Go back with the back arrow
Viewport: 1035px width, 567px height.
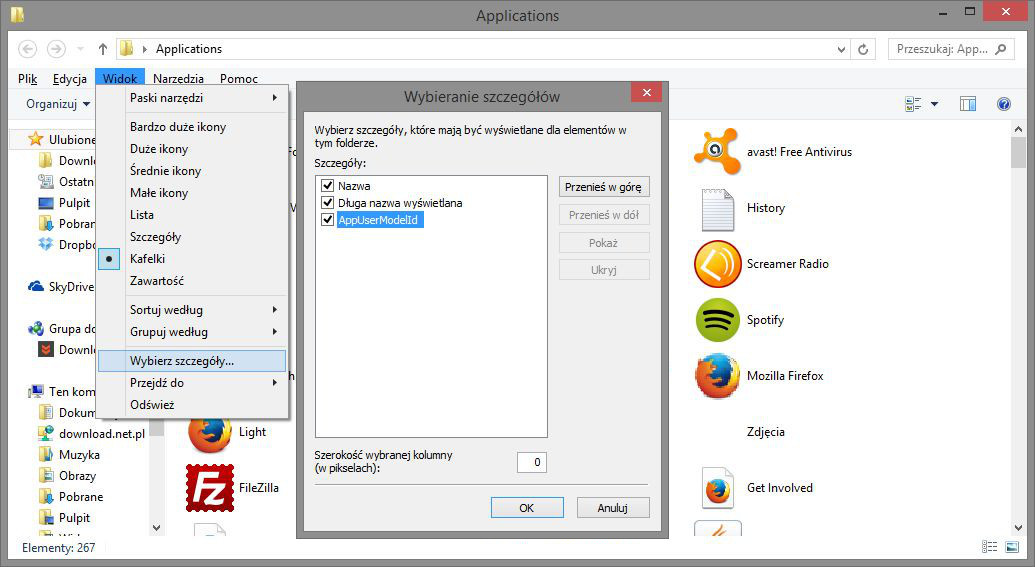coord(27,49)
